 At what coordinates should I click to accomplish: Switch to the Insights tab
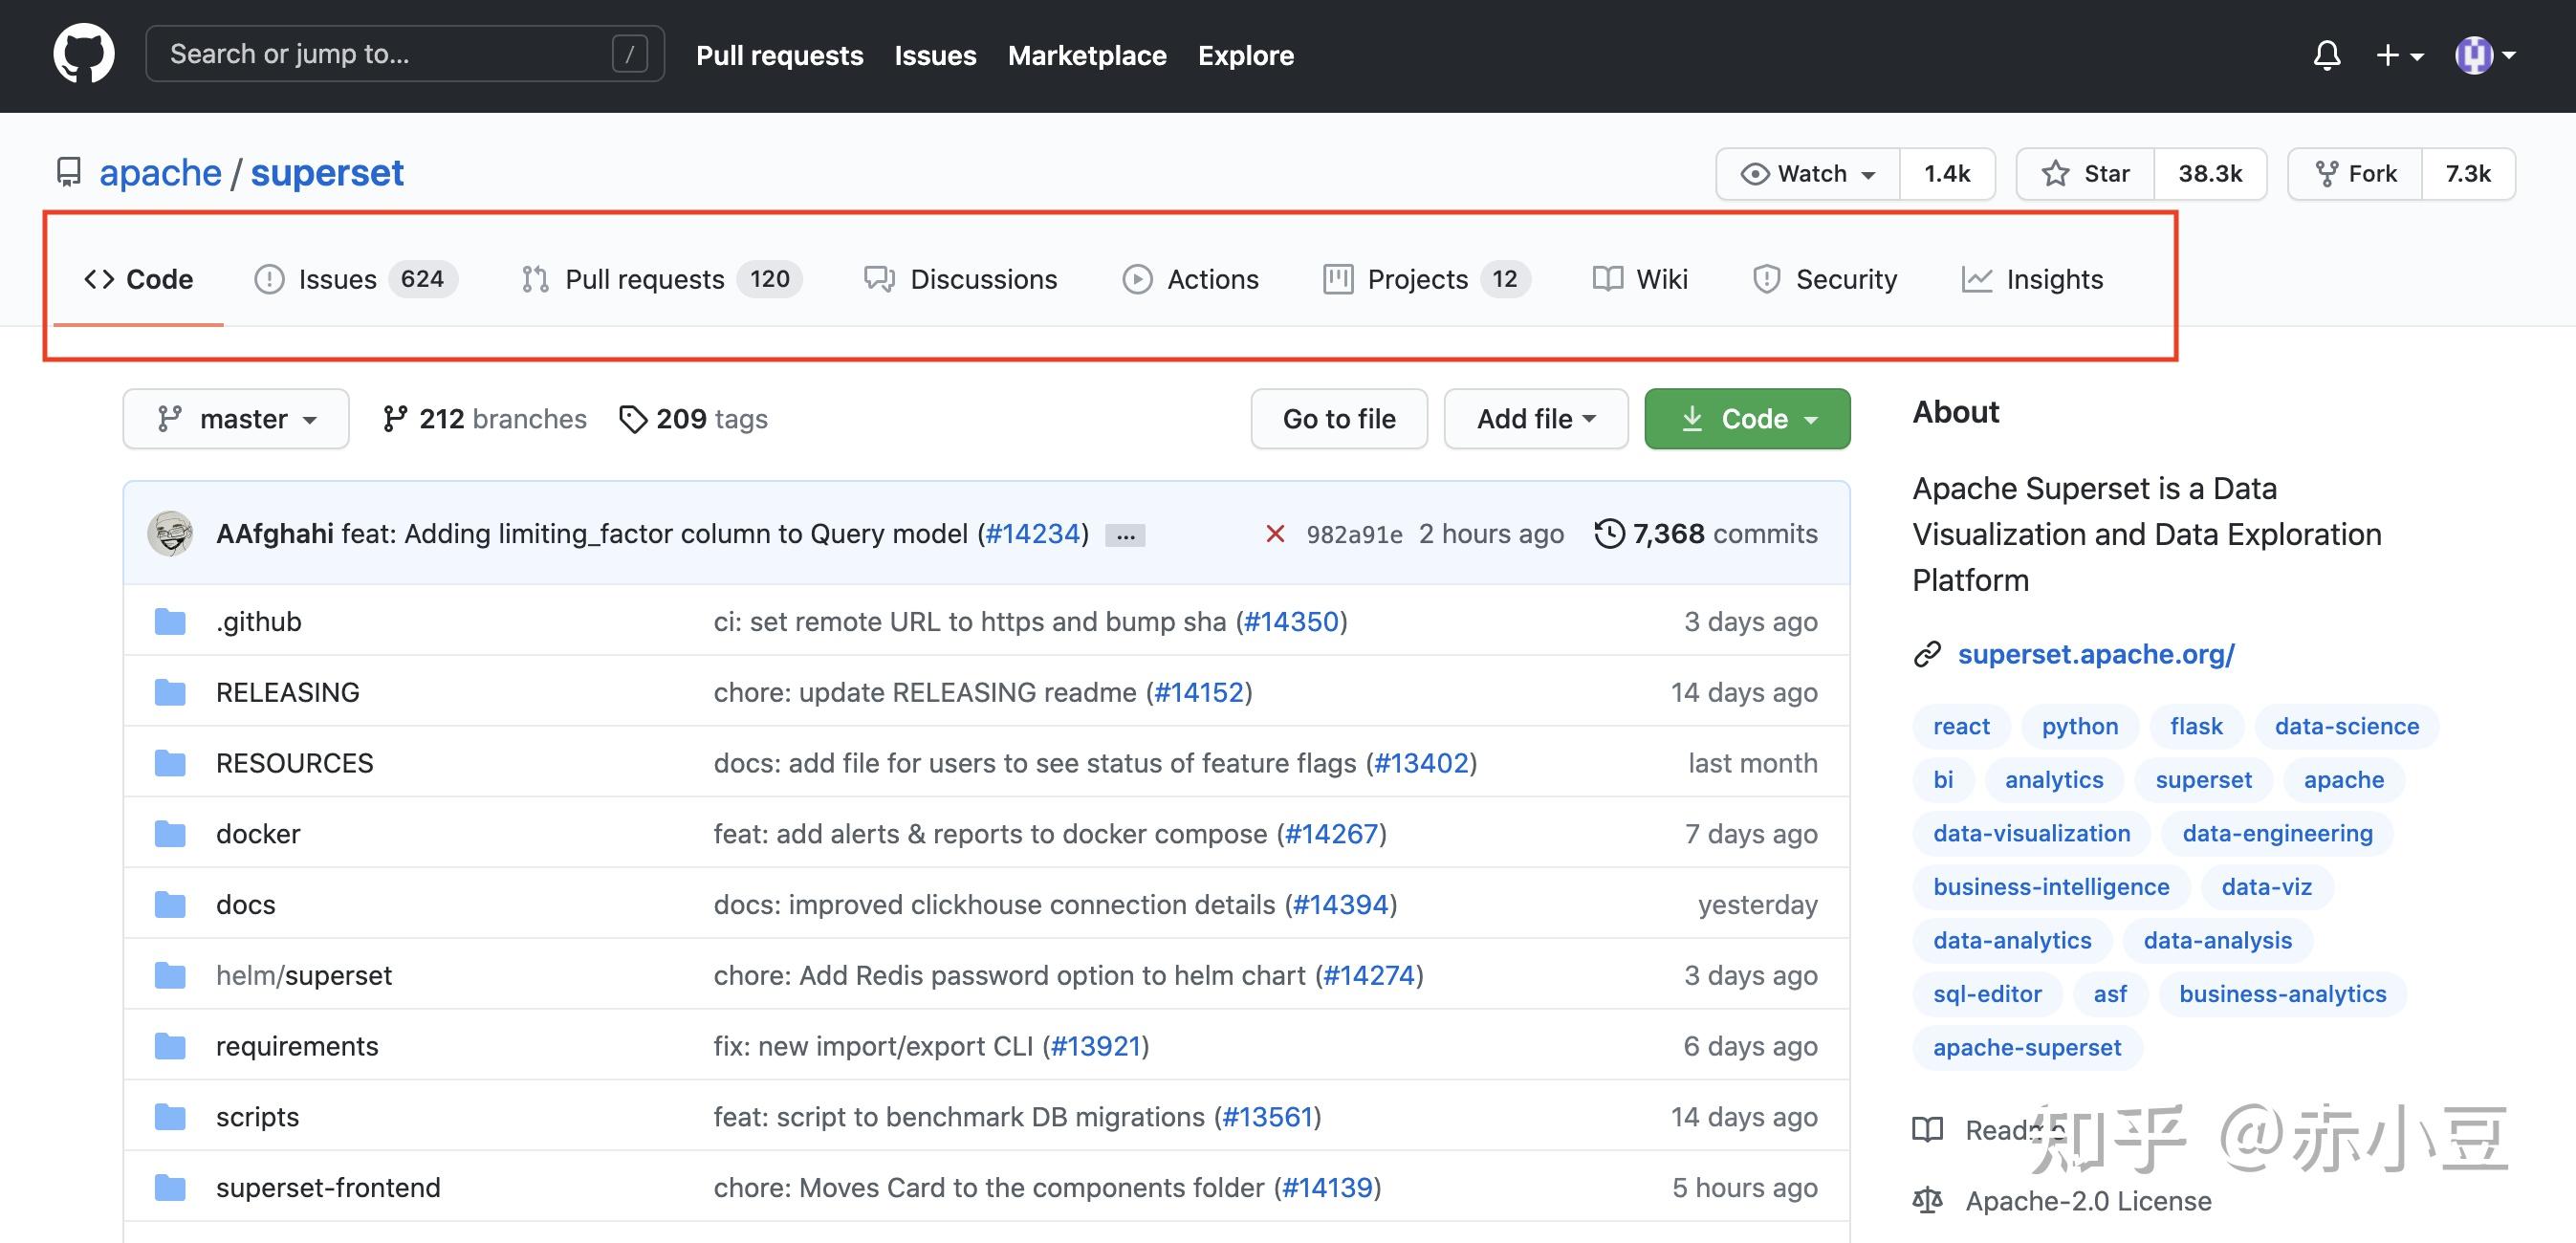pyautogui.click(x=2032, y=279)
